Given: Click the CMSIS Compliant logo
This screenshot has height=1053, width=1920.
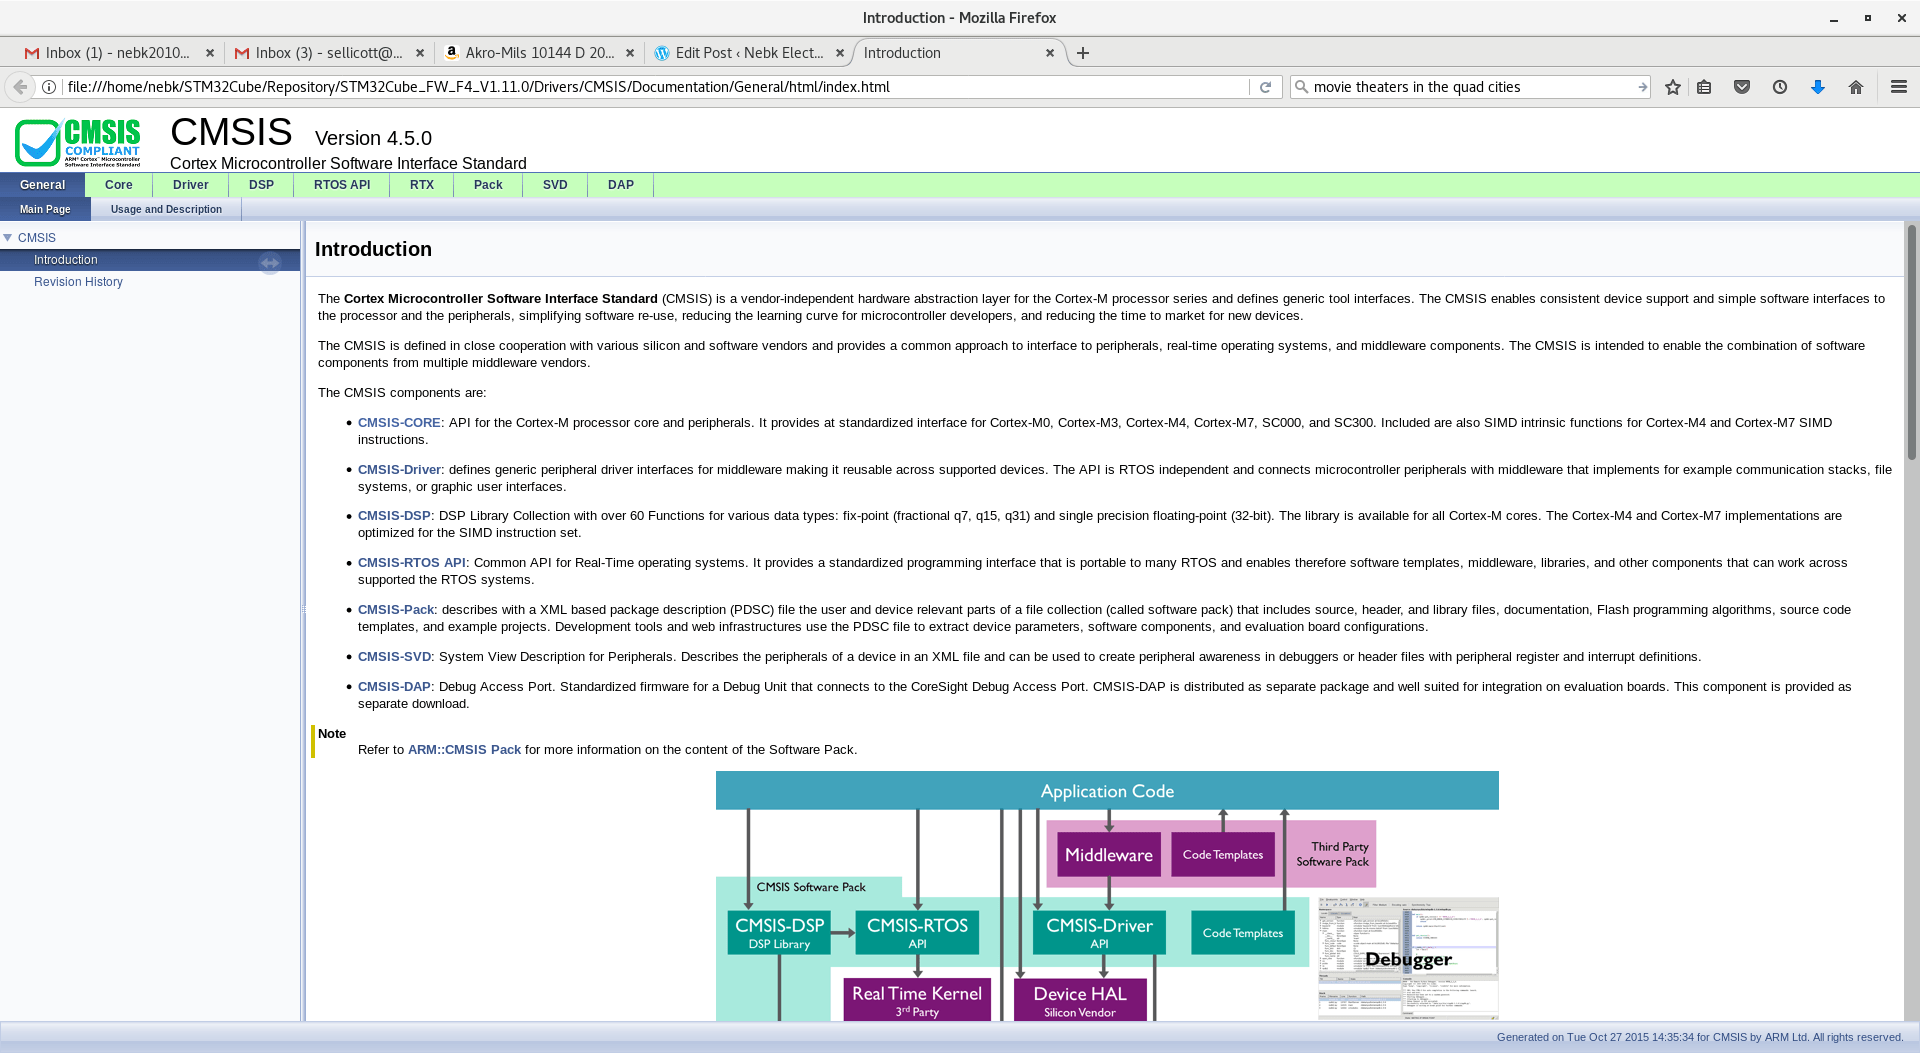Looking at the screenshot, I should point(78,142).
